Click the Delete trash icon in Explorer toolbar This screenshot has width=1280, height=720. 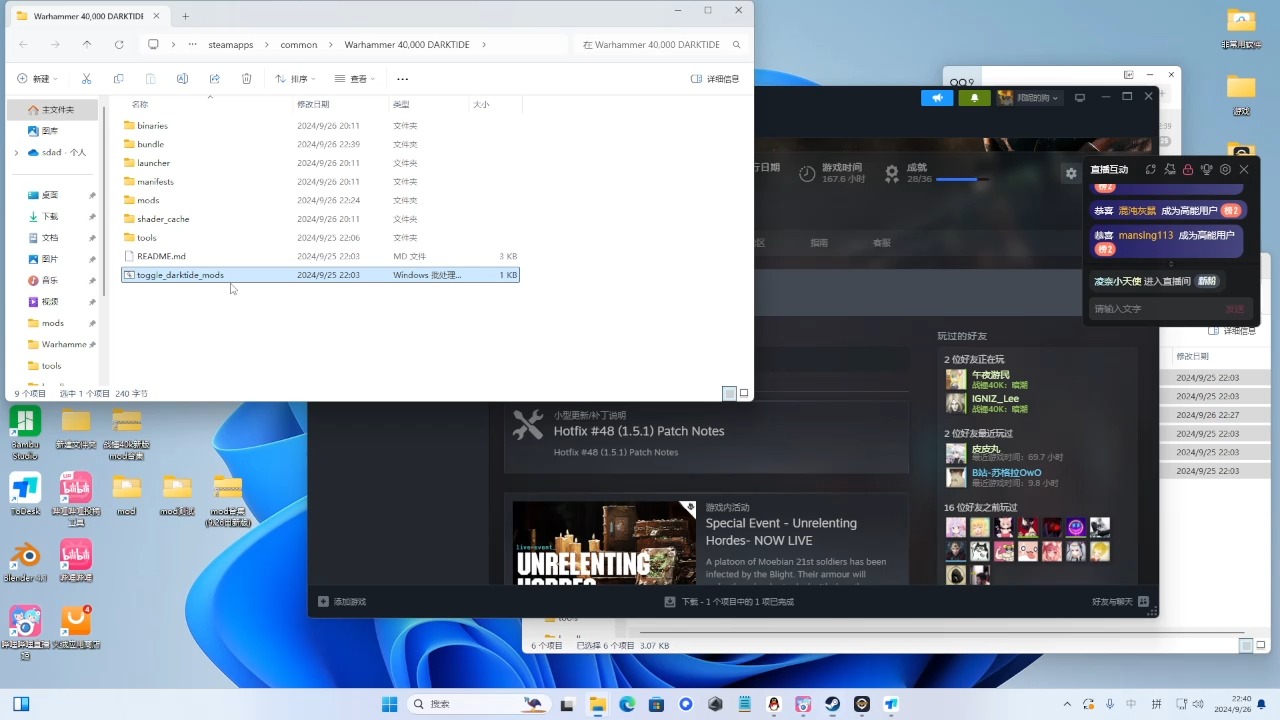coord(247,79)
